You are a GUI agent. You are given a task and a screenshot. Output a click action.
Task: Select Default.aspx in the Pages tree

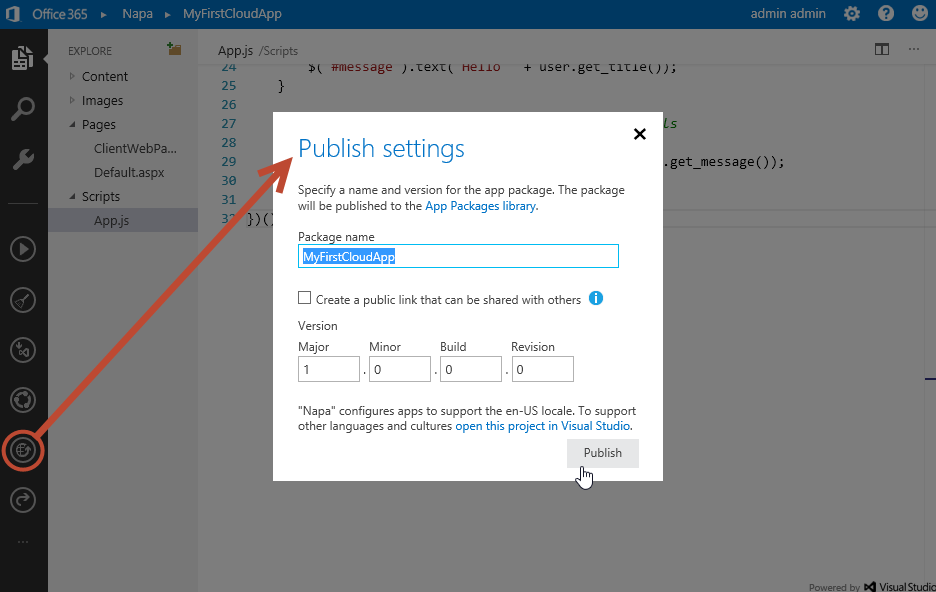(128, 172)
